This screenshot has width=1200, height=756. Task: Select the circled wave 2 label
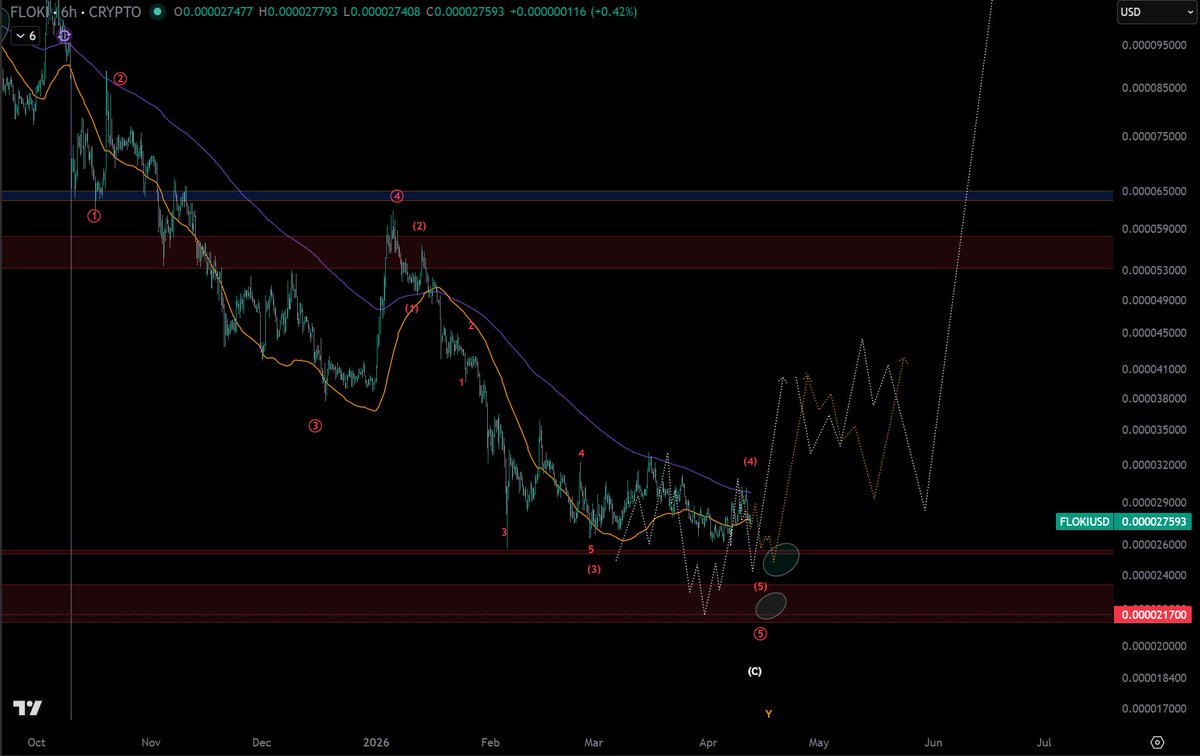pos(120,78)
